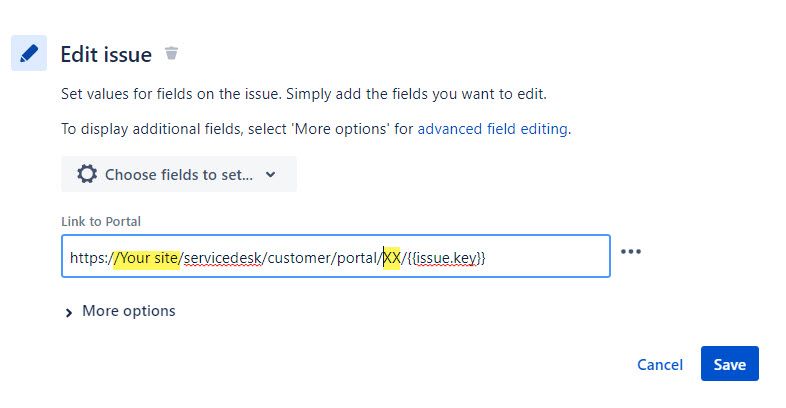Open the Choose fields to set dropdown
This screenshot has height=408, width=786.
click(178, 174)
